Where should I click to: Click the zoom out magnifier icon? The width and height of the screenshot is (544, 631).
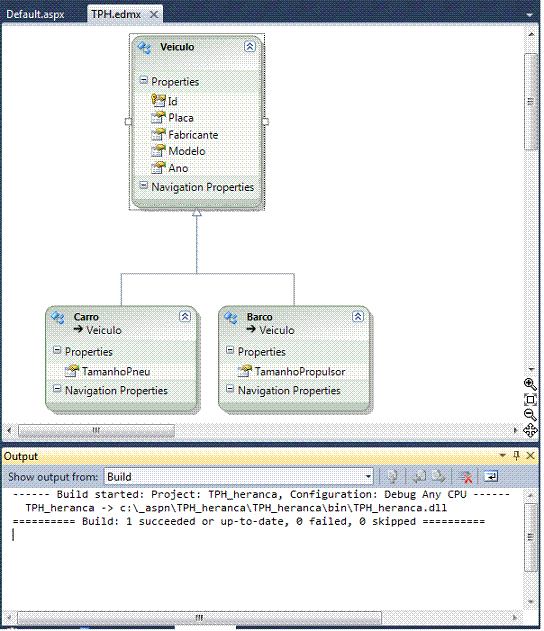click(x=530, y=414)
